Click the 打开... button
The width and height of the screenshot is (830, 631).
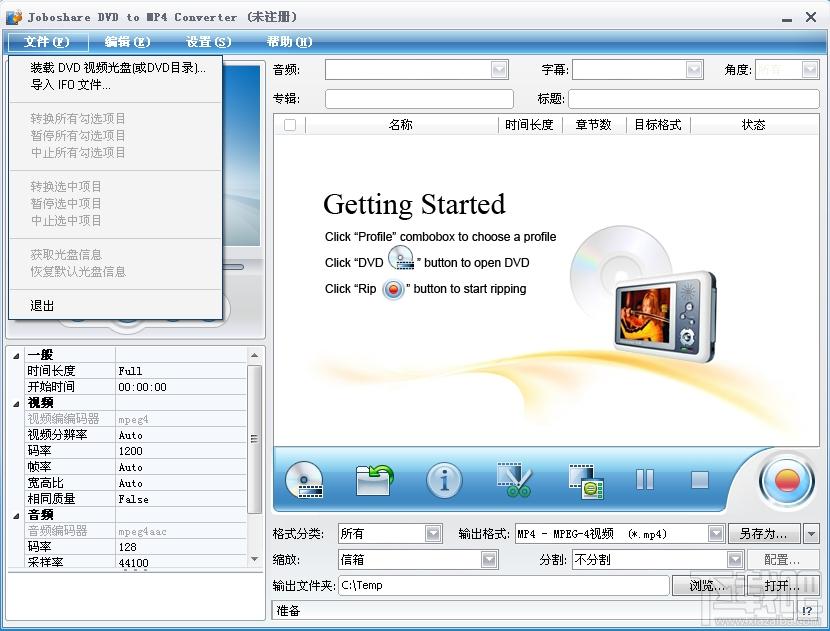coord(782,585)
